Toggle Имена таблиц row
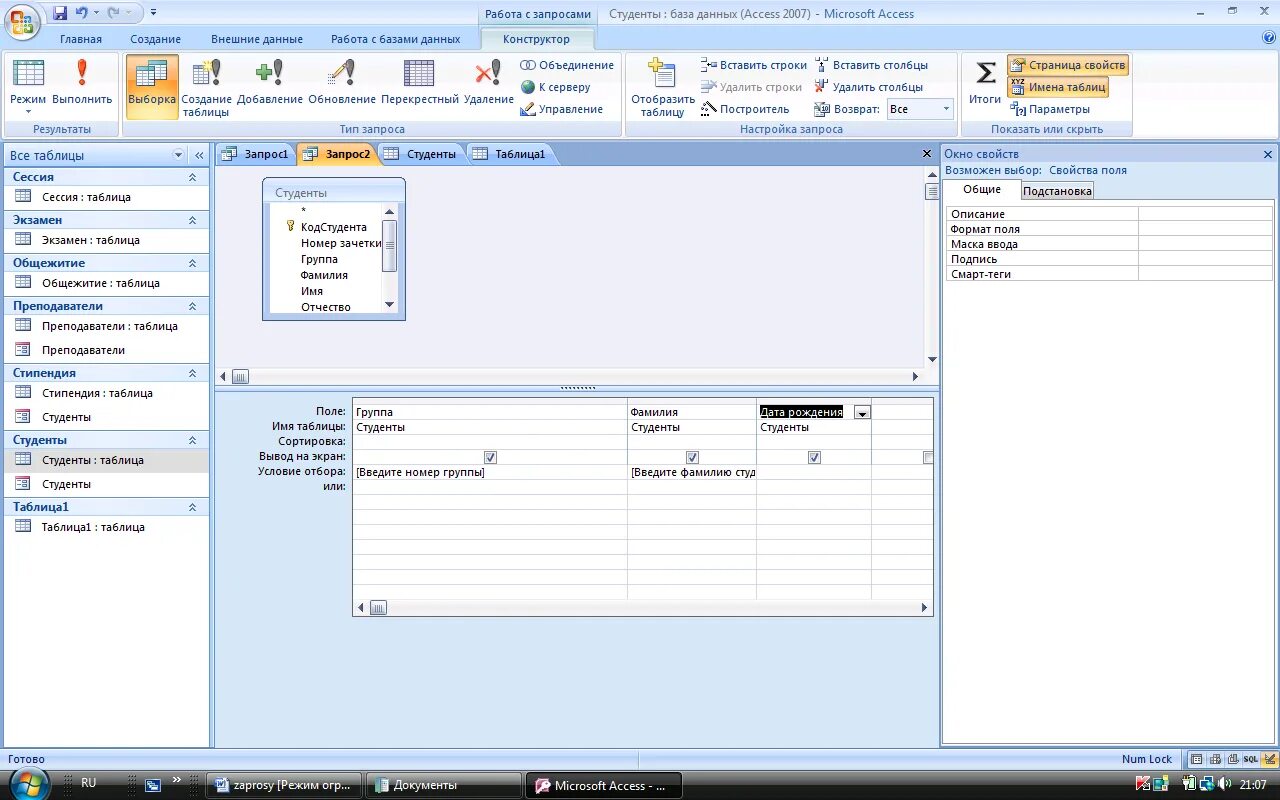This screenshot has height=800, width=1280. point(1058,87)
